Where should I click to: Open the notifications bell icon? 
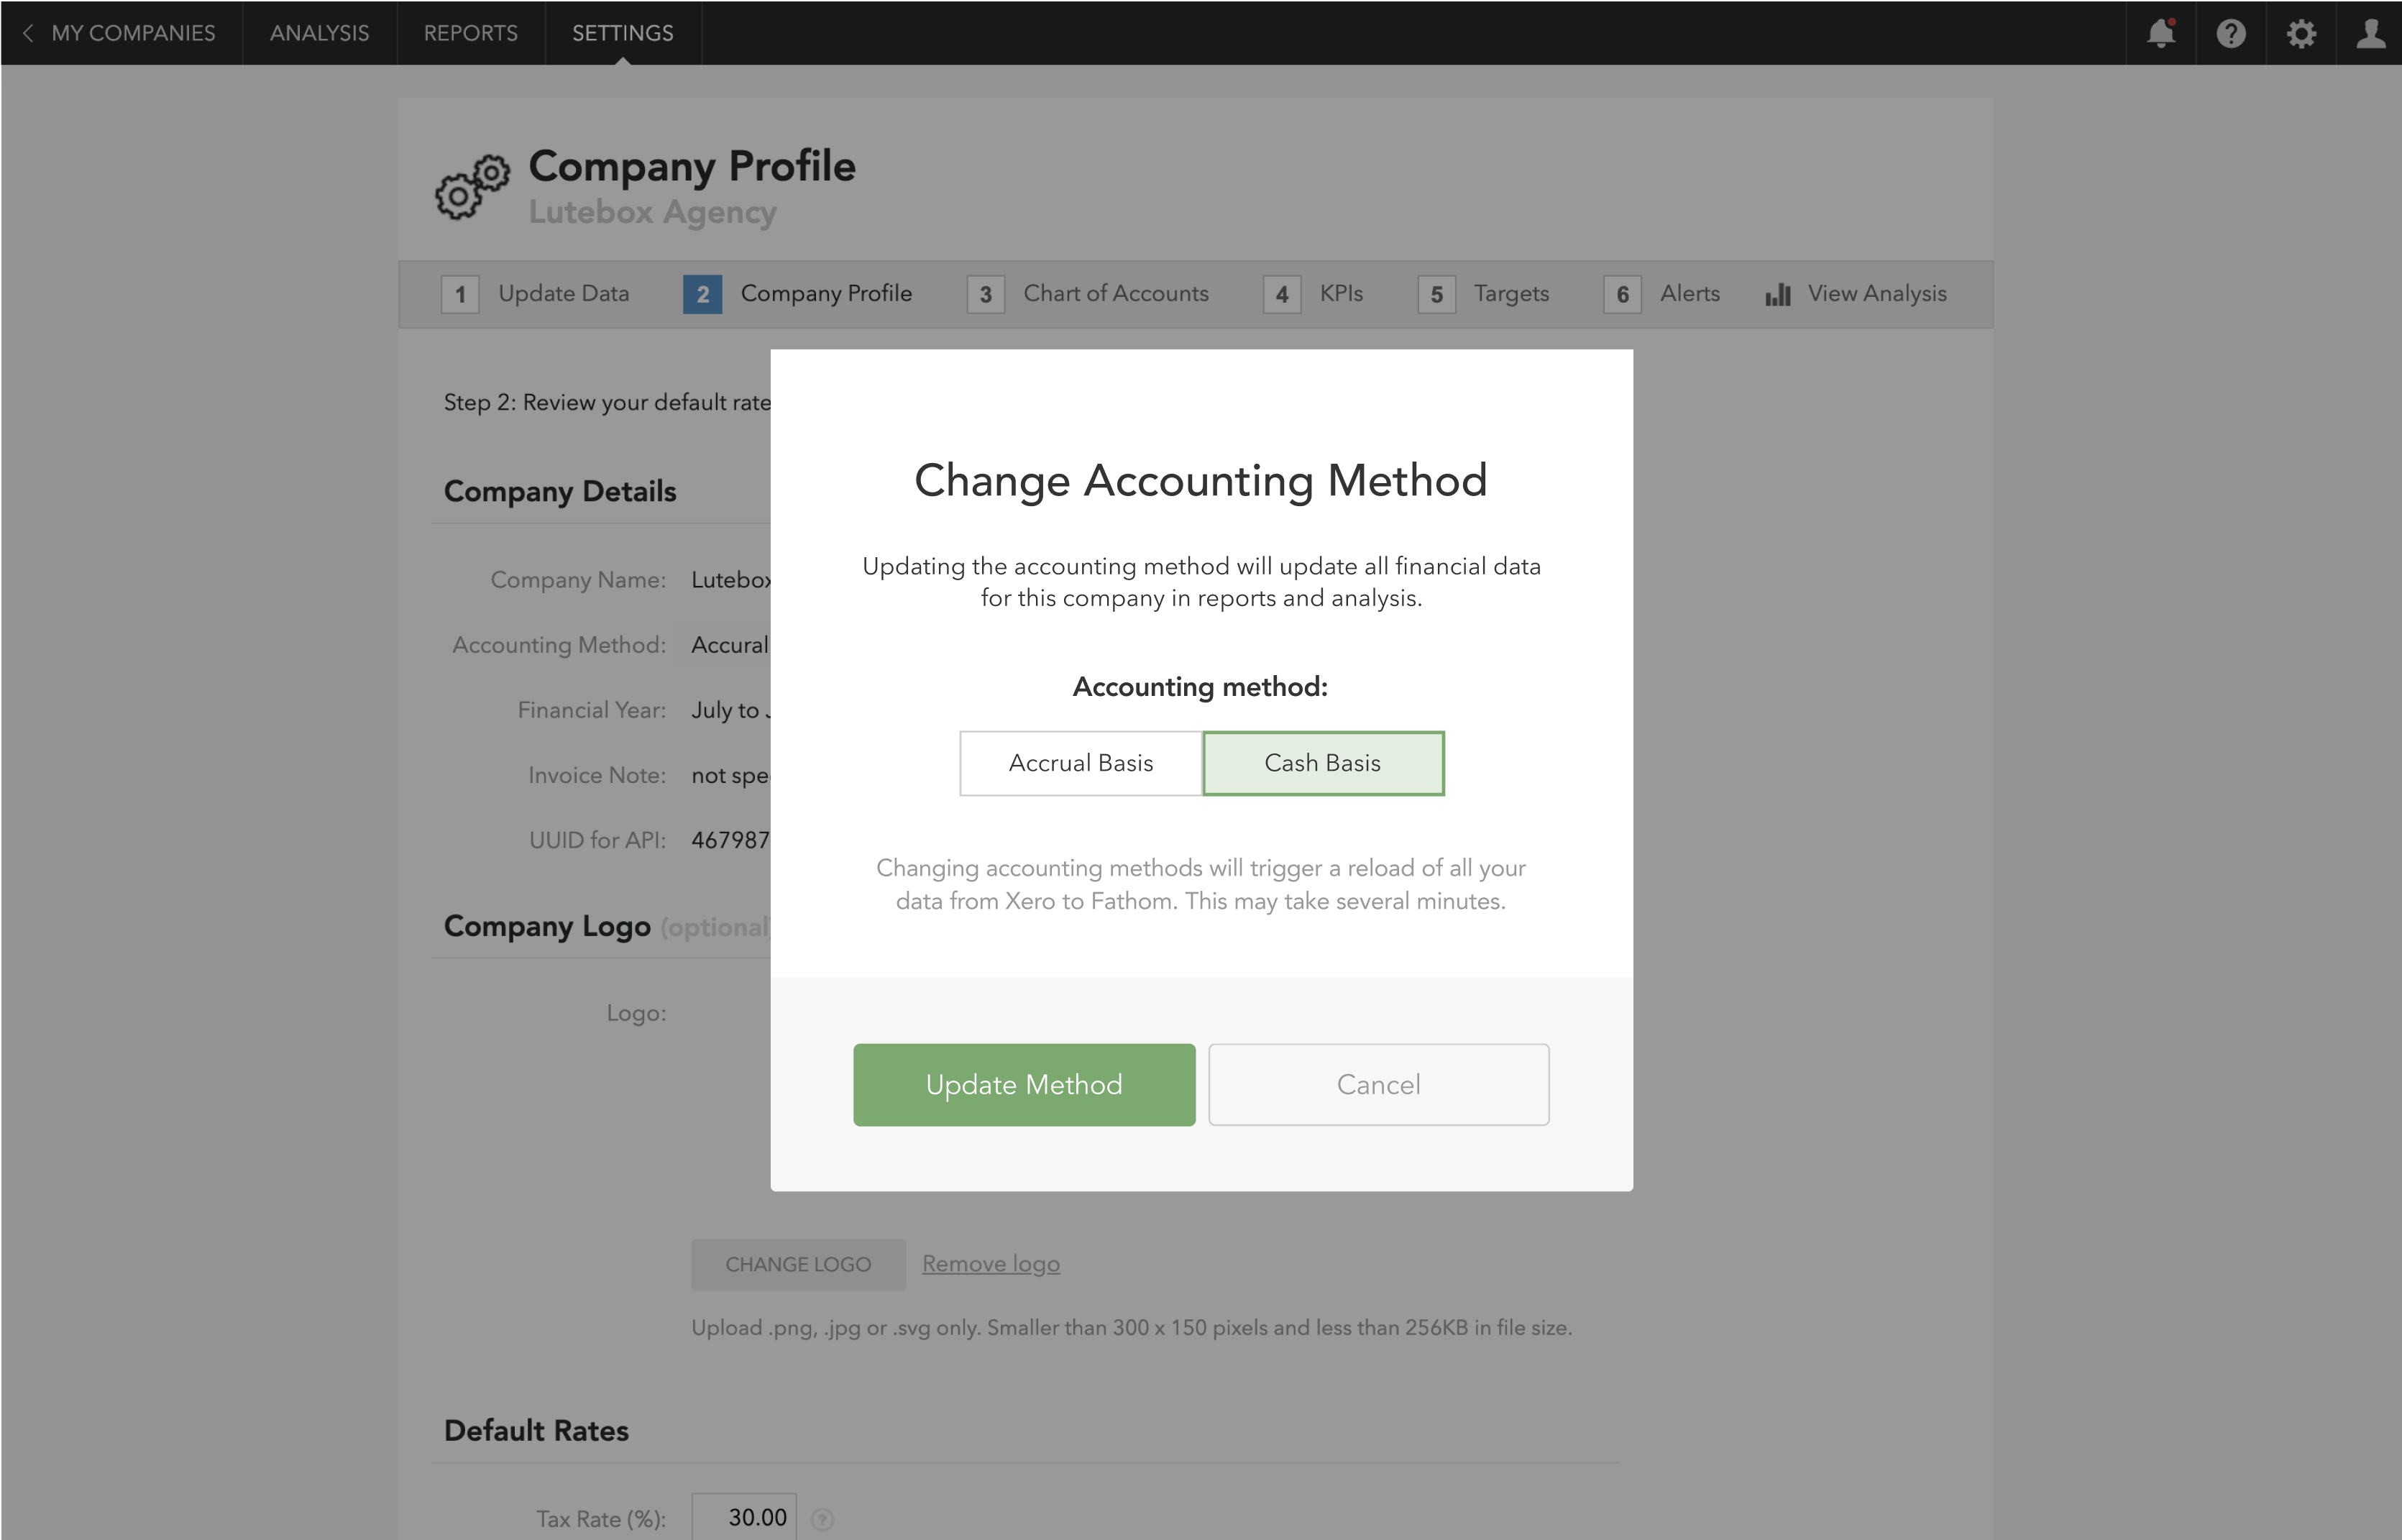click(x=2161, y=33)
